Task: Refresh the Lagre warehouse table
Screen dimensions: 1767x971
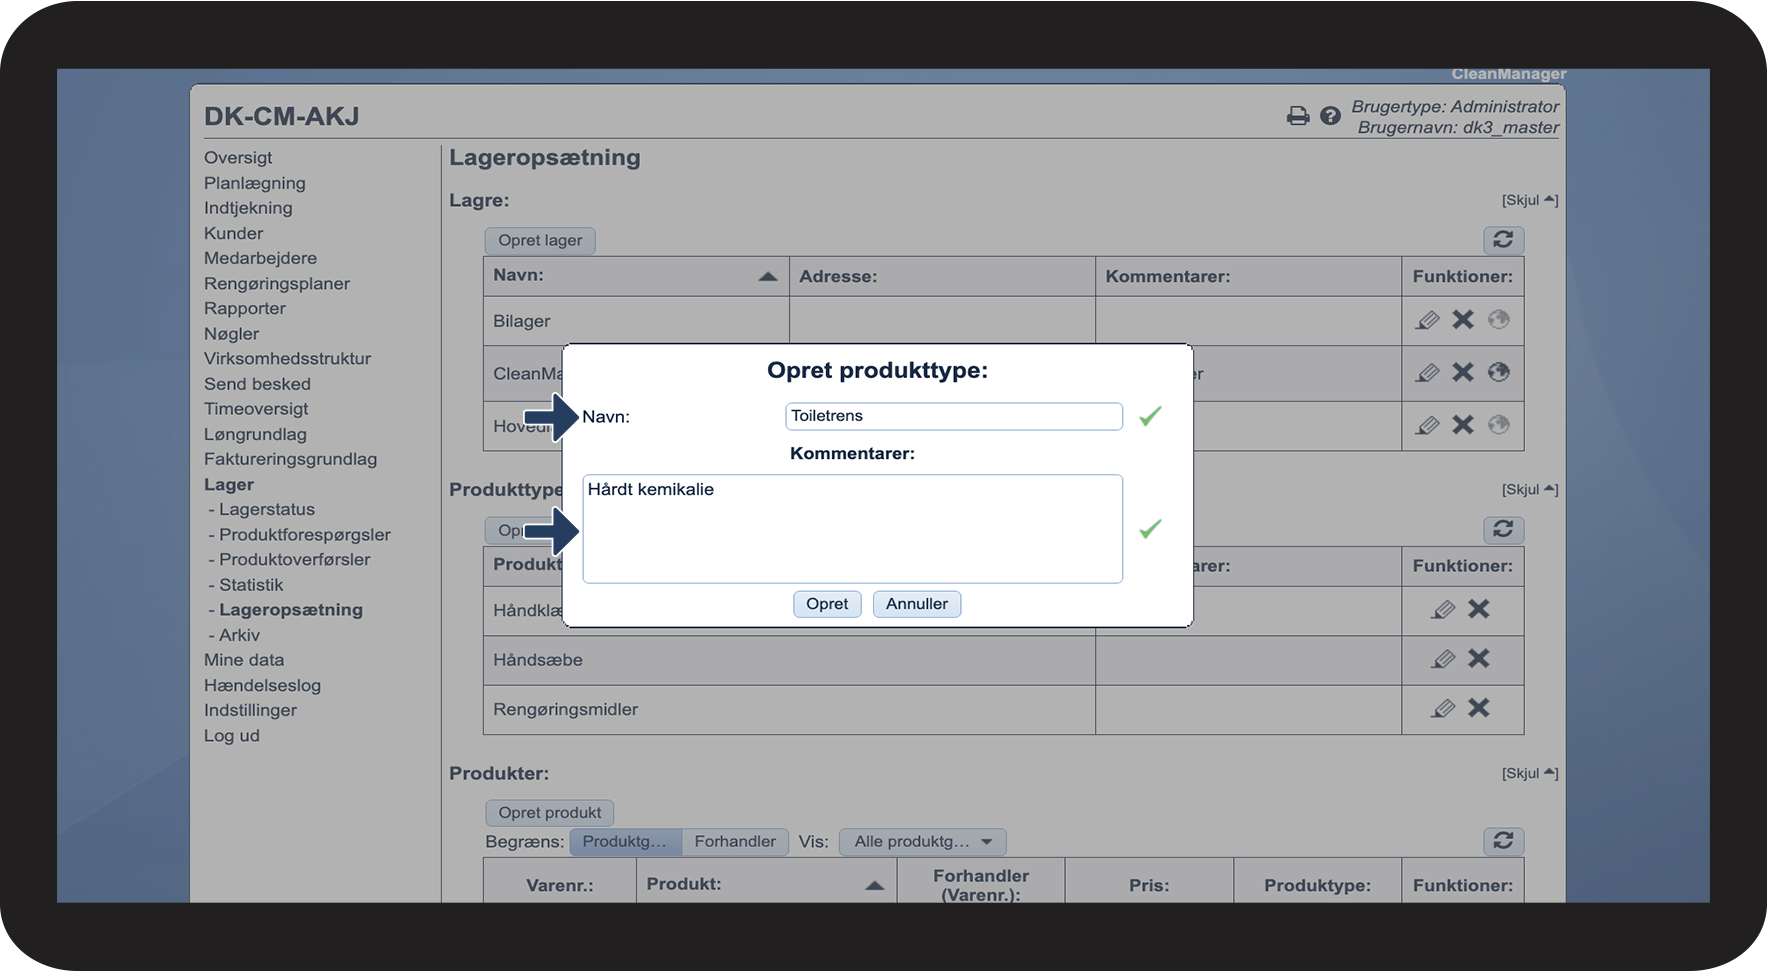Action: pos(1503,240)
